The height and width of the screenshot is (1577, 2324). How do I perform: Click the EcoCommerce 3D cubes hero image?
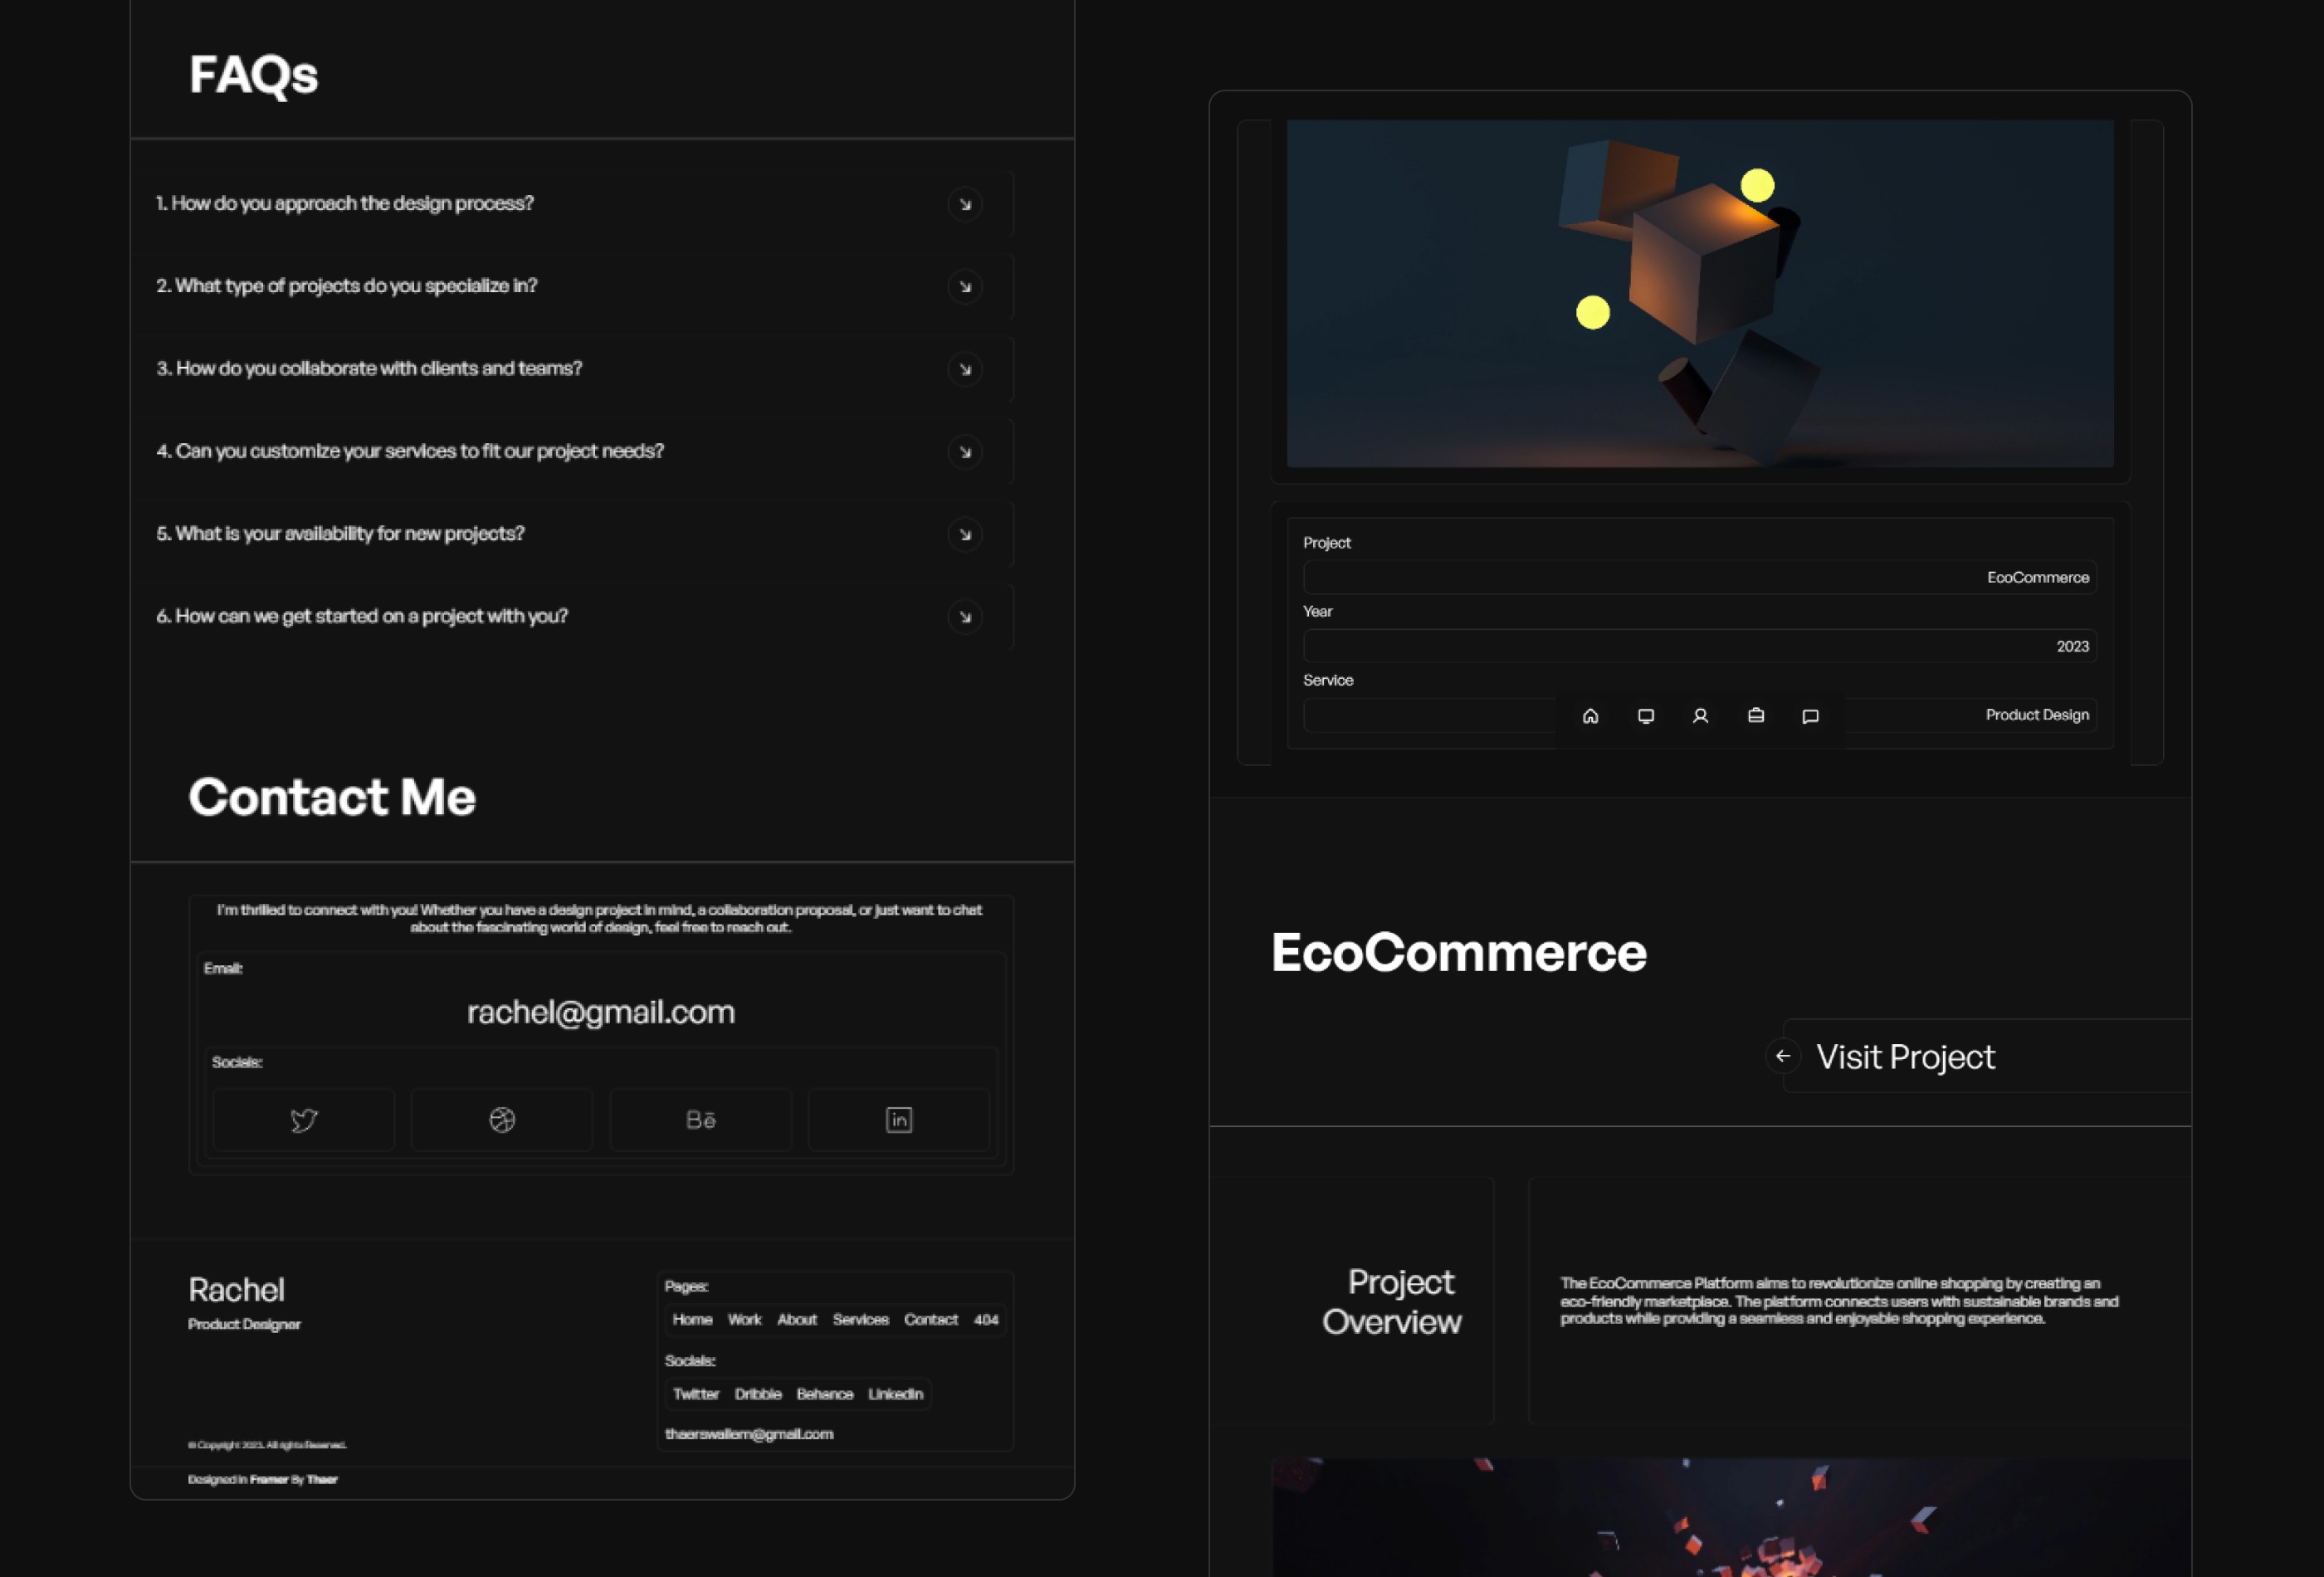pyautogui.click(x=1699, y=293)
